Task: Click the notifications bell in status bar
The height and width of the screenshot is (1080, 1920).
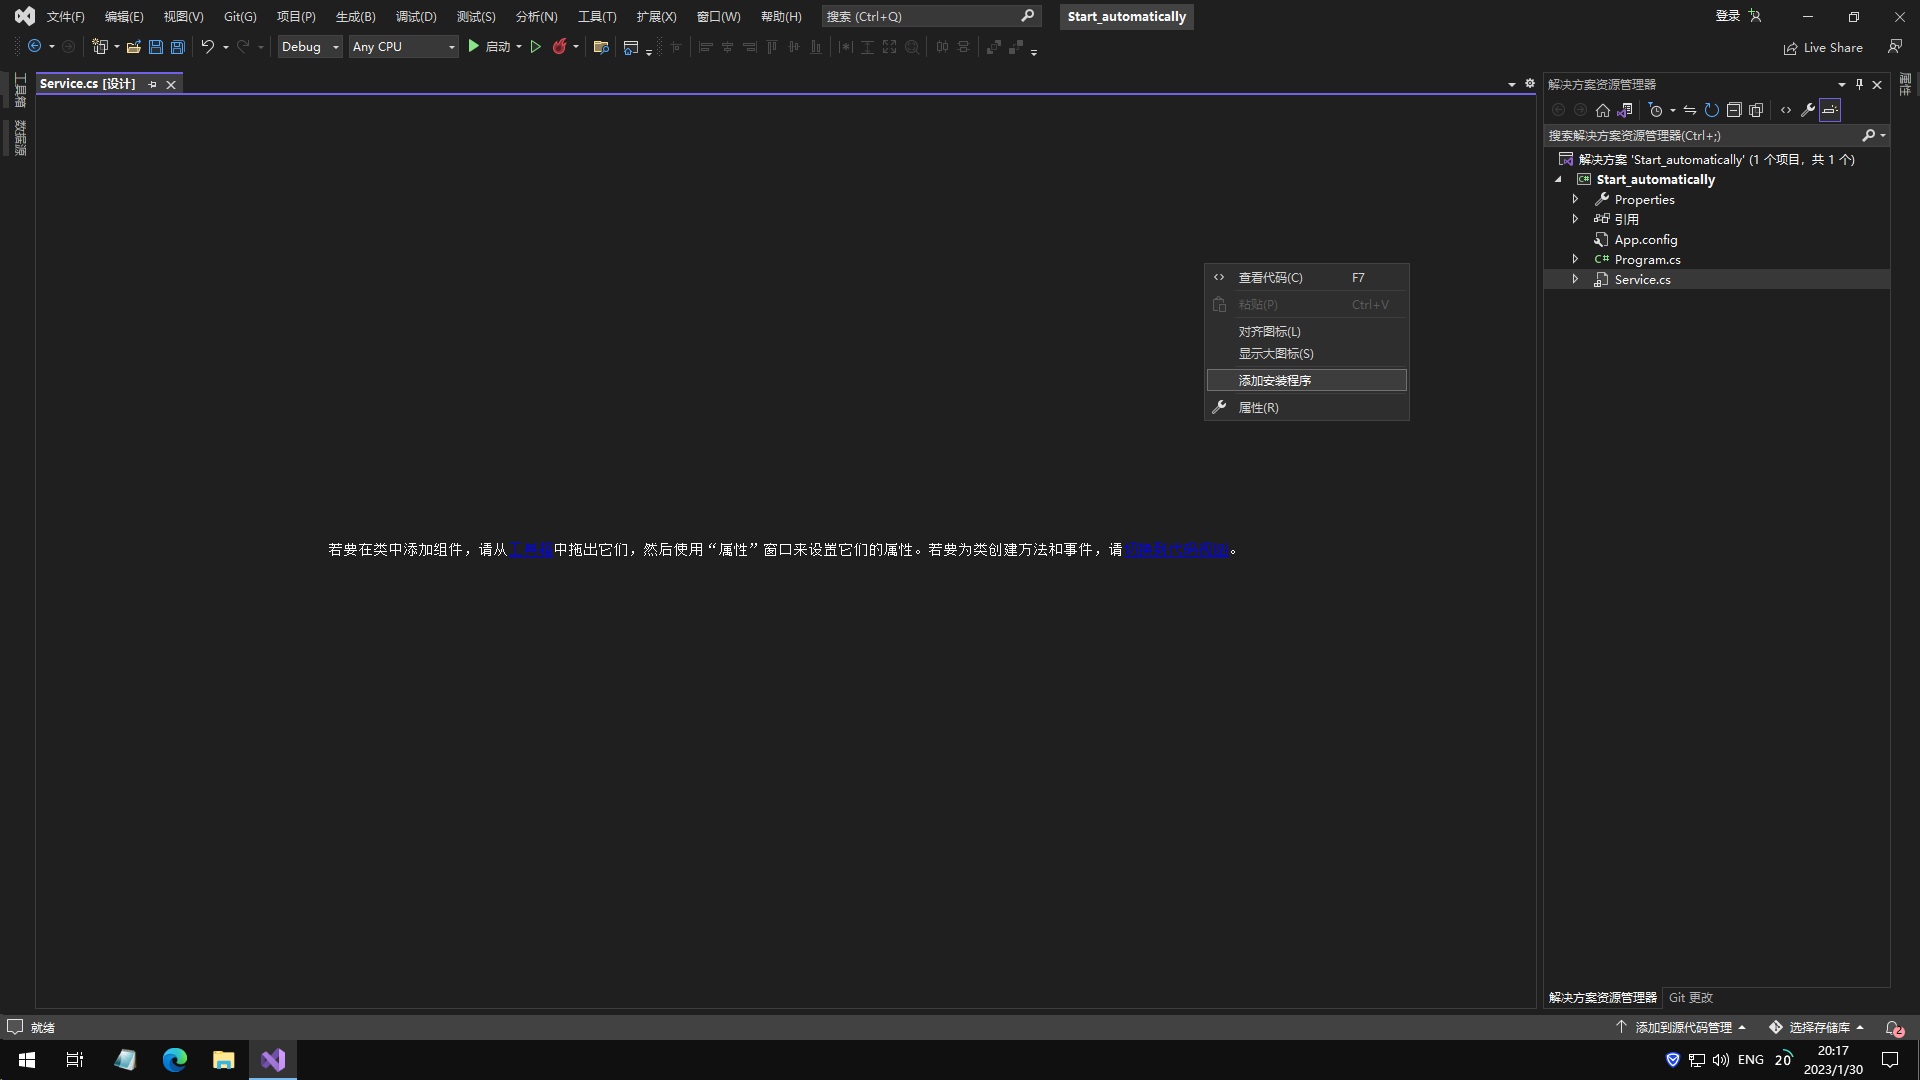Action: tap(1893, 1027)
